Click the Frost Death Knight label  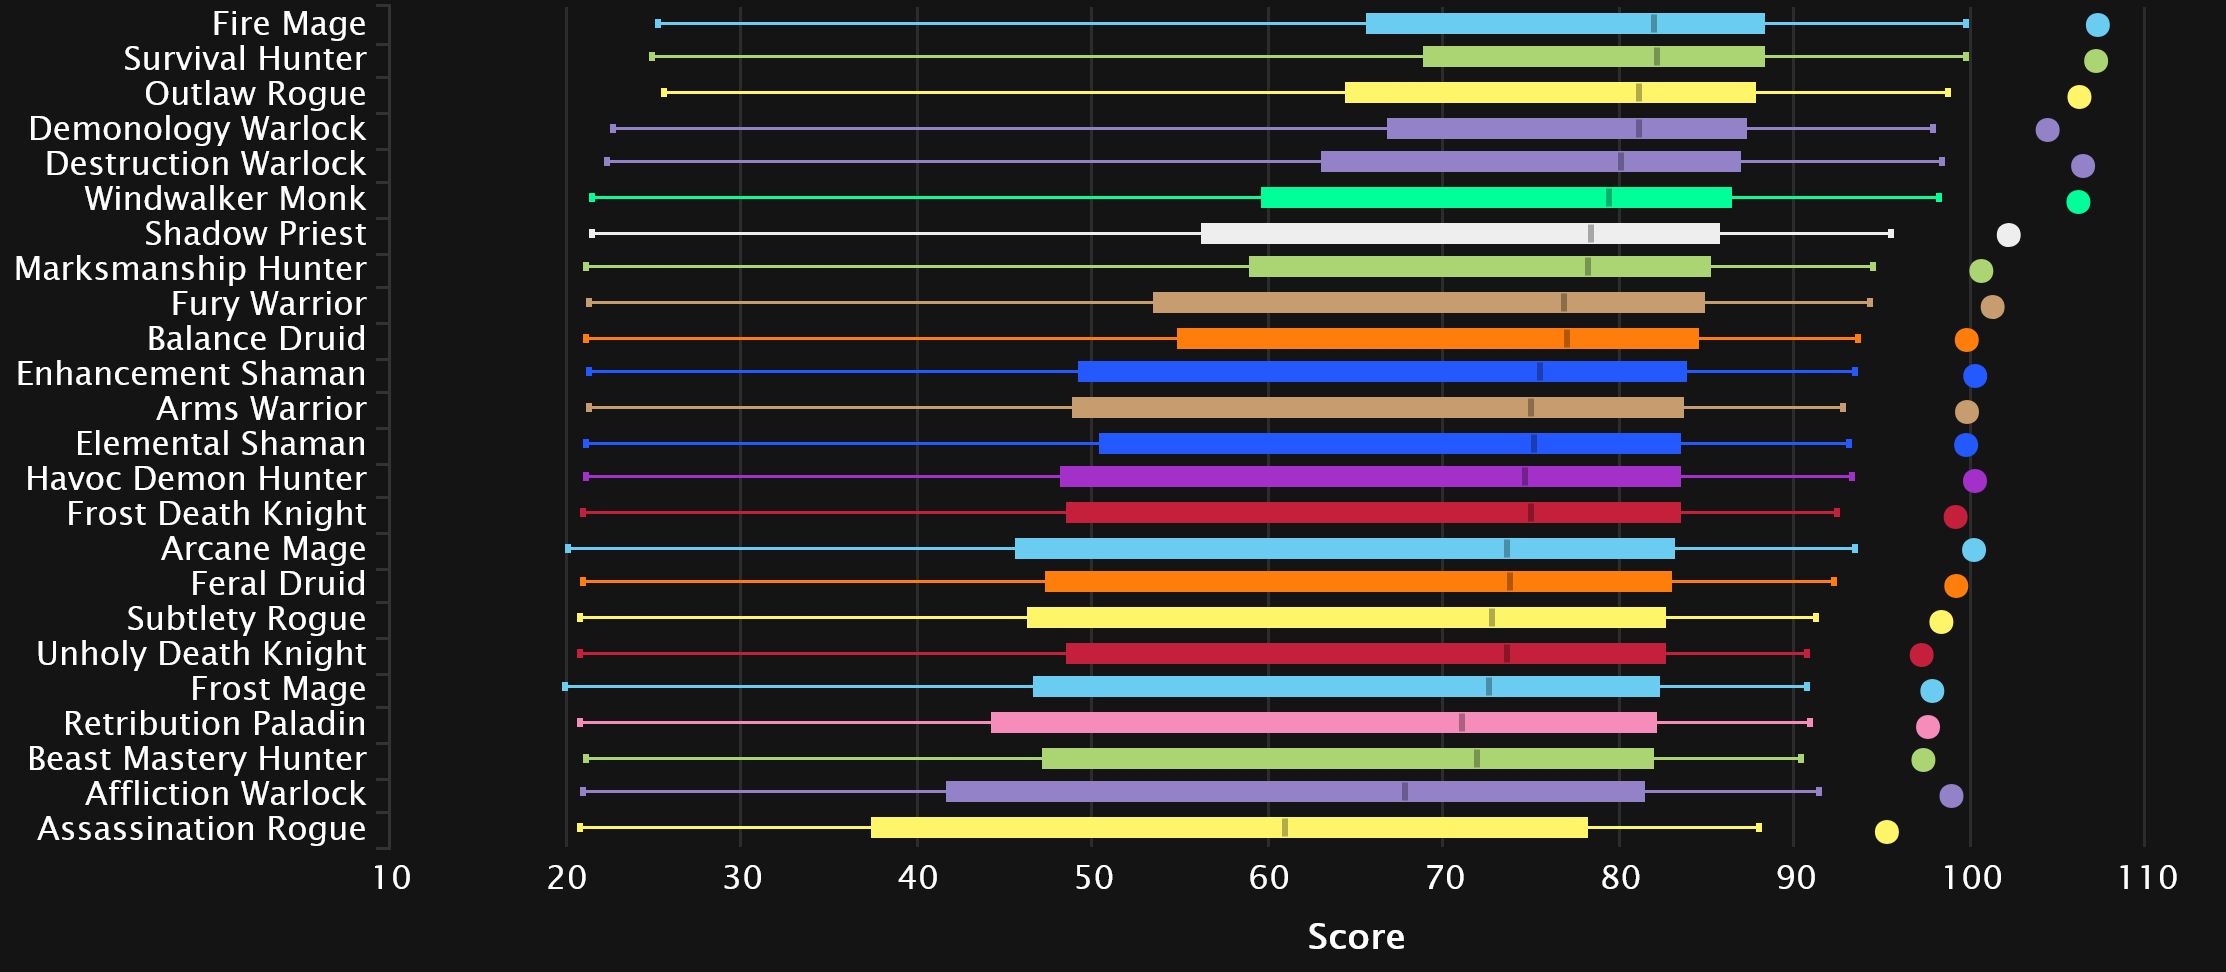tap(216, 514)
